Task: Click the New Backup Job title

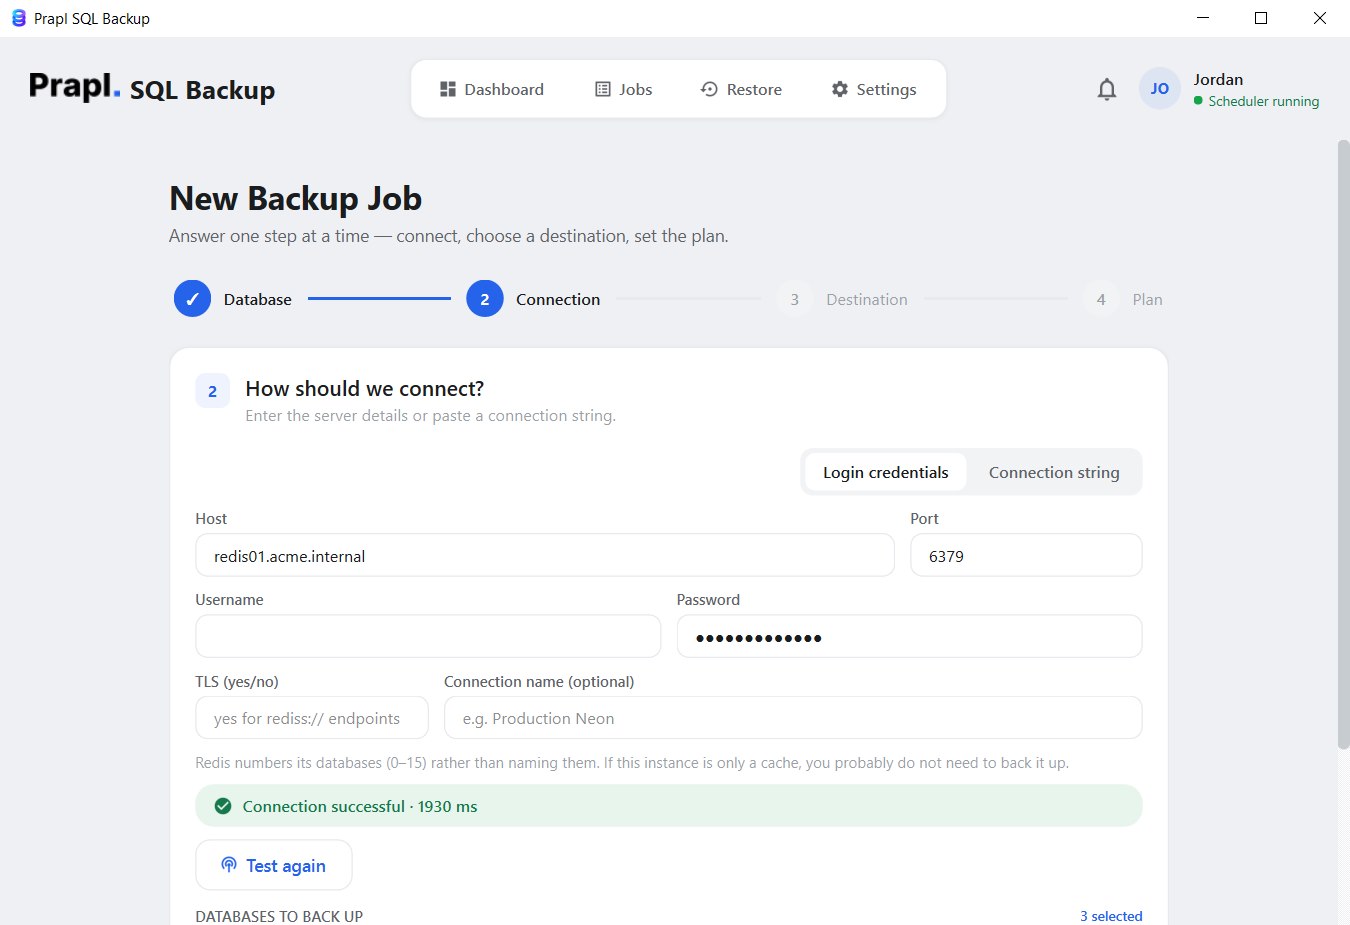Action: click(296, 198)
